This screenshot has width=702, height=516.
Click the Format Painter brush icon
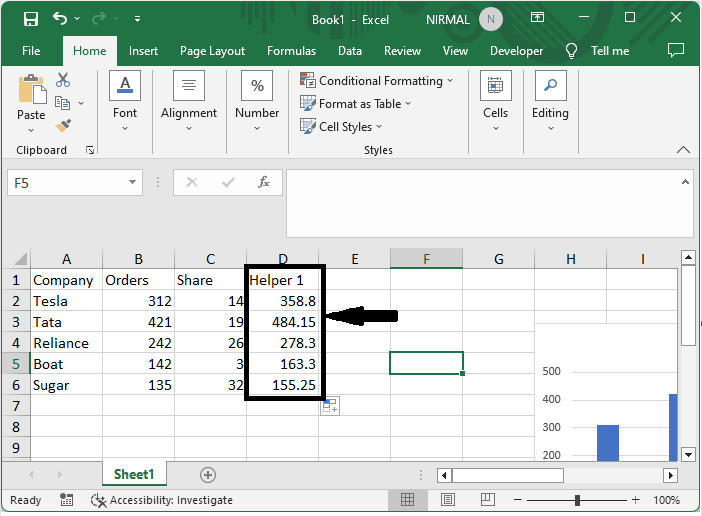tap(63, 125)
